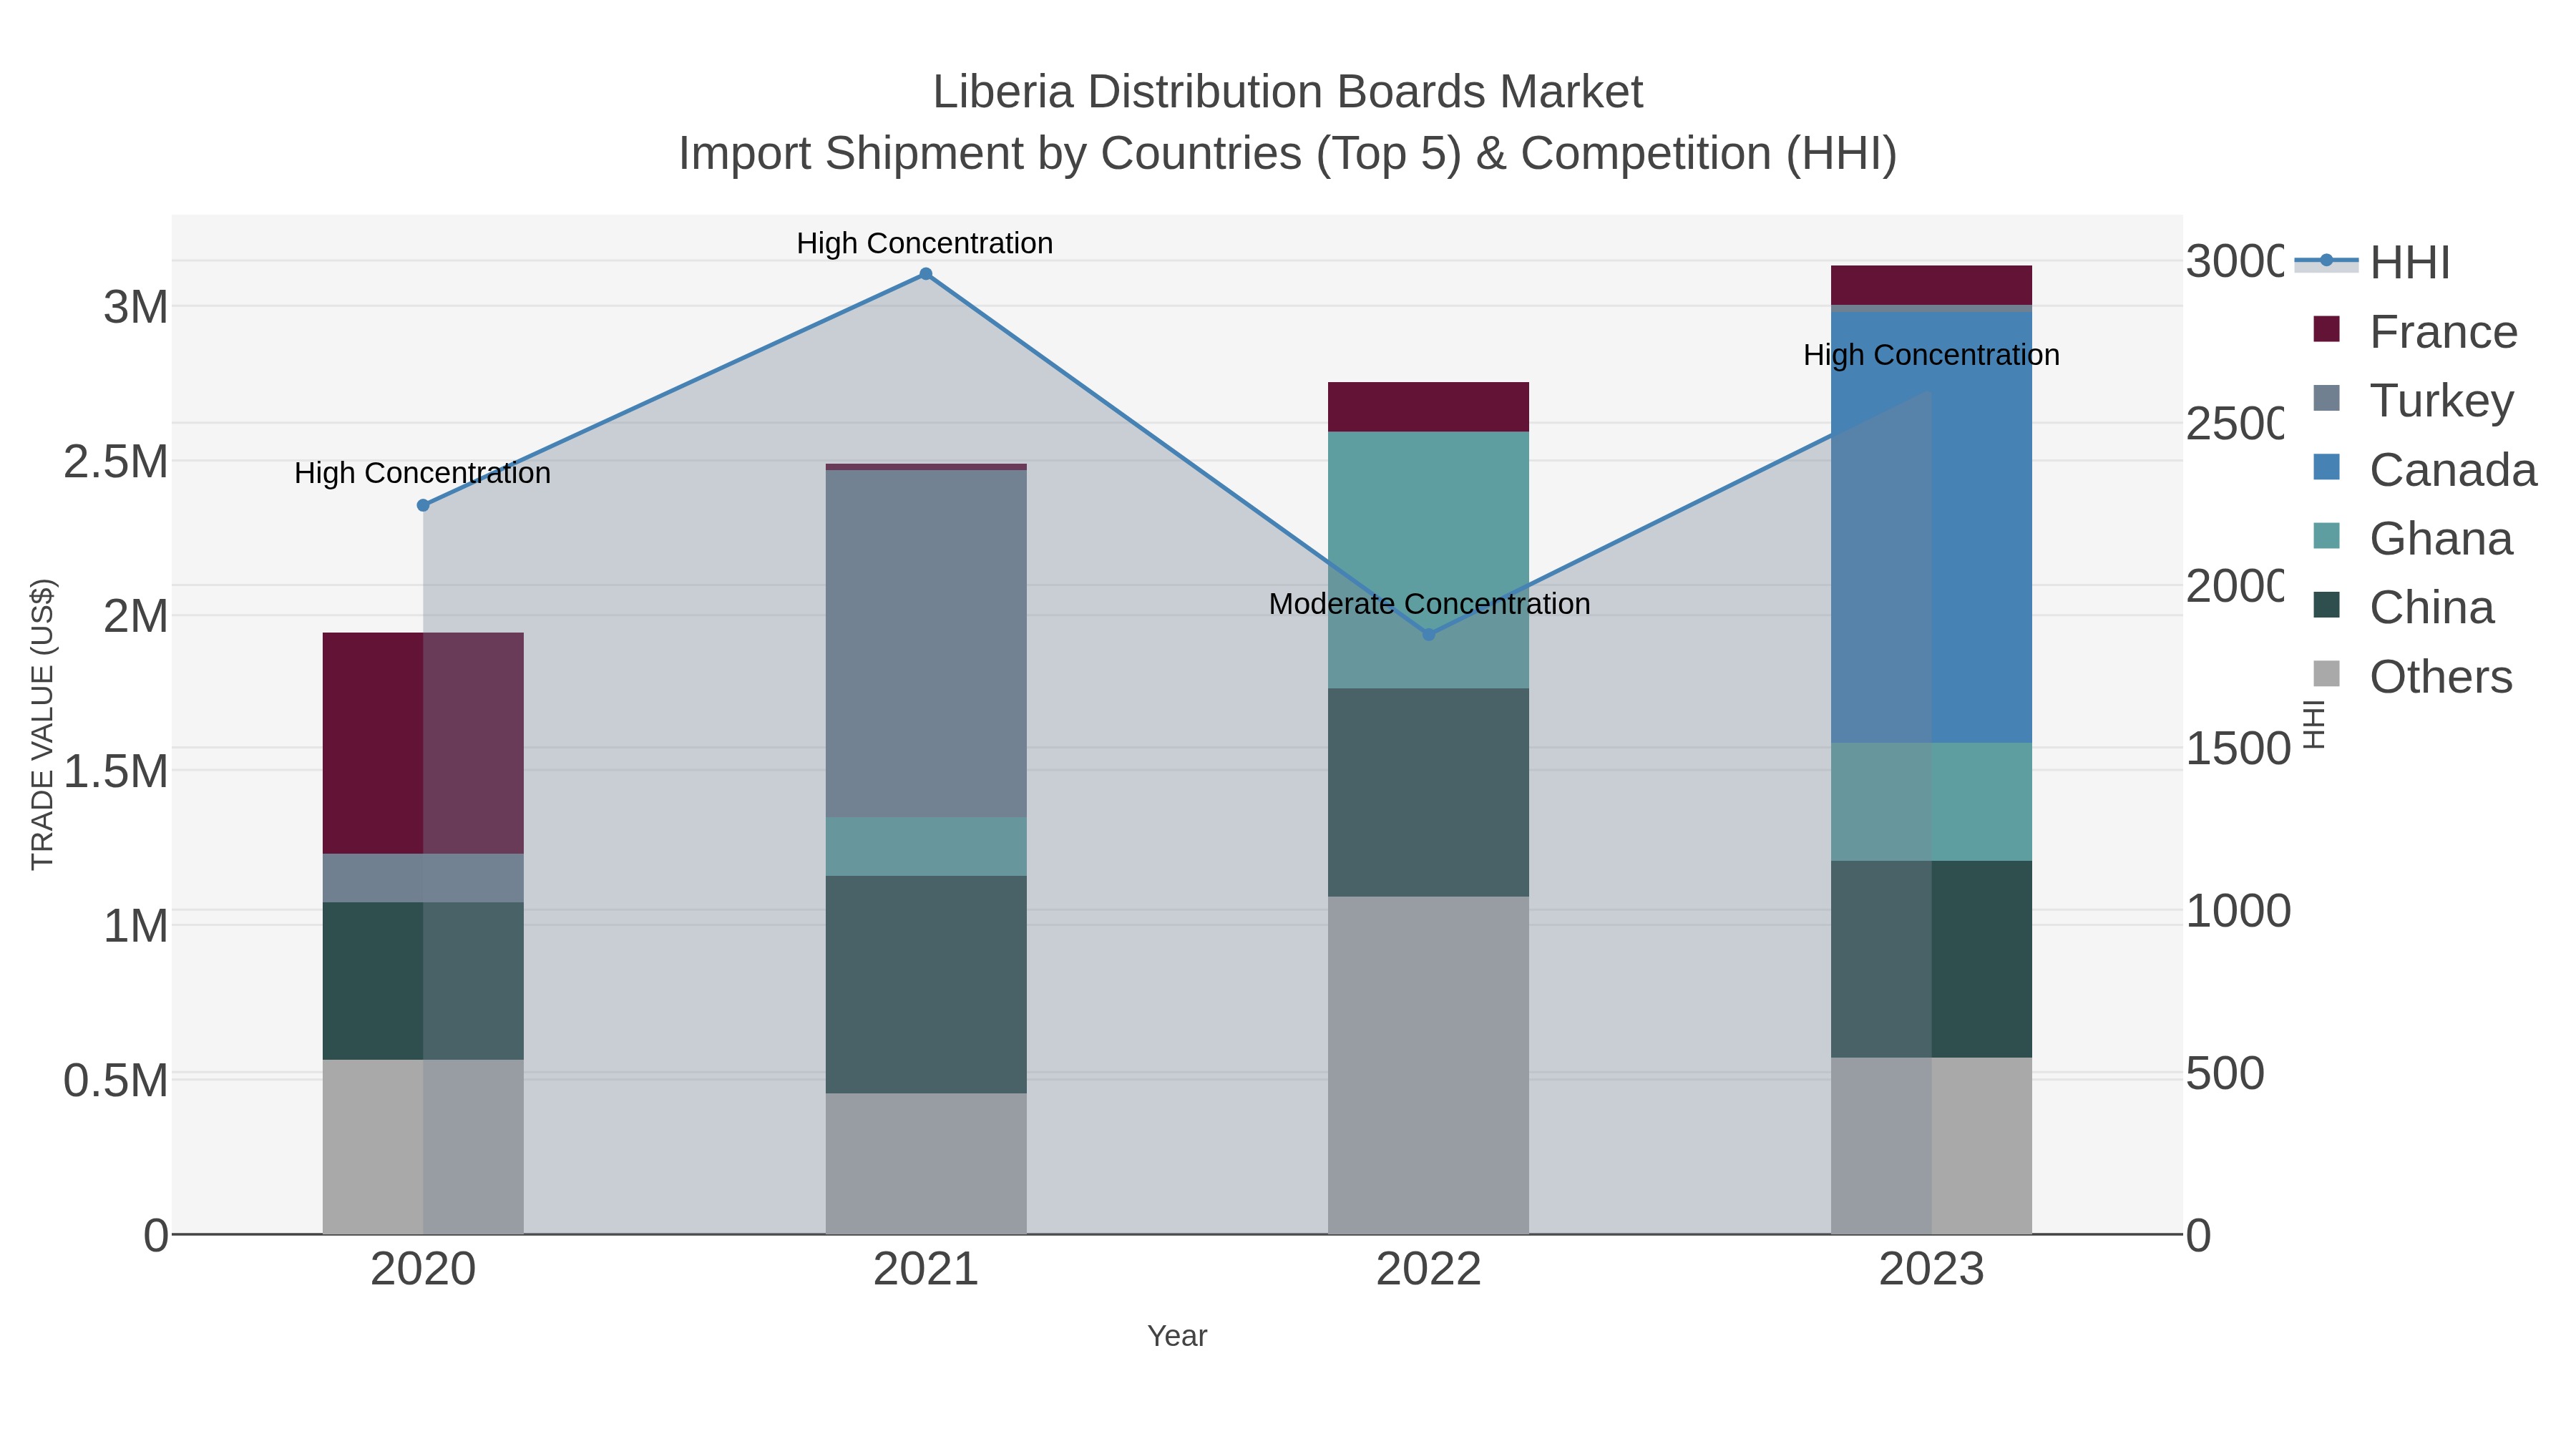The width and height of the screenshot is (2576, 1449).
Task: Toggle the China legend entry
Action: coord(2404,608)
